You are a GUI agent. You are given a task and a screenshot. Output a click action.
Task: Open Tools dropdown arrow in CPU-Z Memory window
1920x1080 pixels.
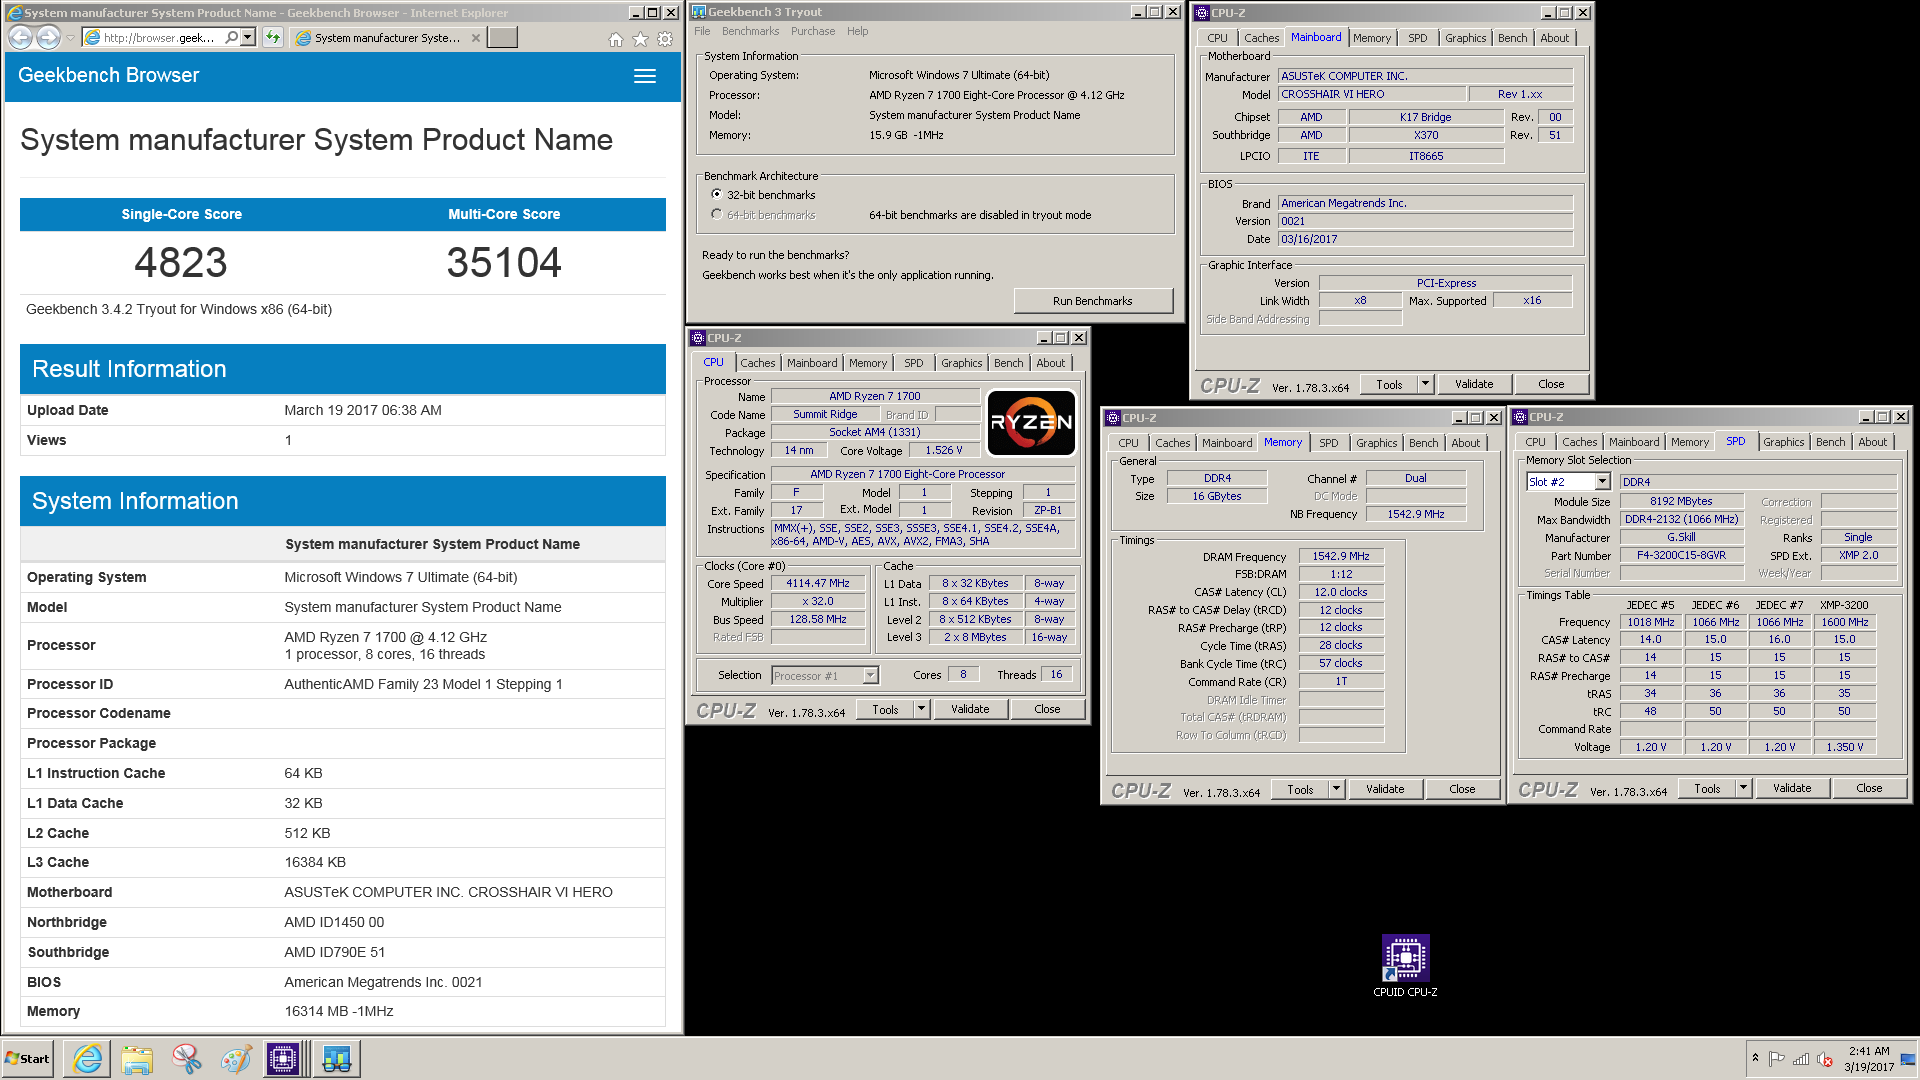click(x=1336, y=789)
